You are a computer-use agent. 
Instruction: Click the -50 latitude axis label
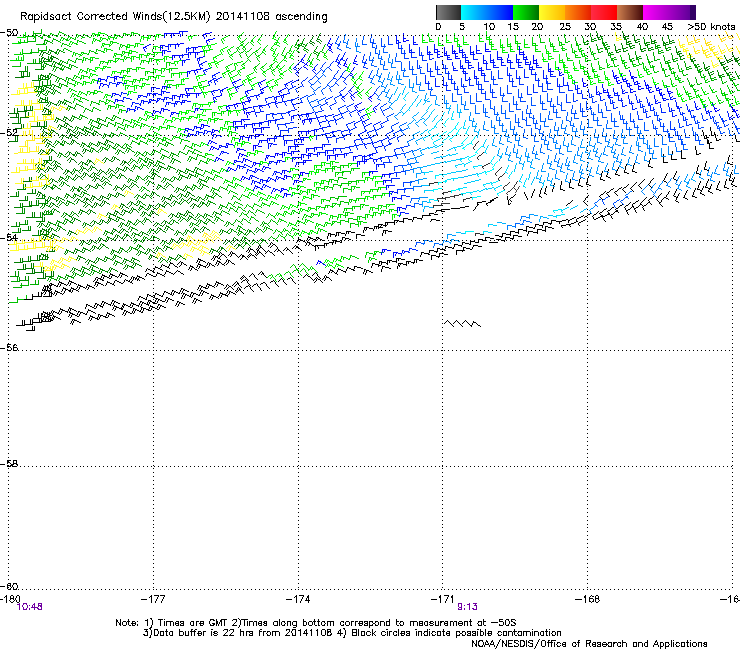coord(9,33)
